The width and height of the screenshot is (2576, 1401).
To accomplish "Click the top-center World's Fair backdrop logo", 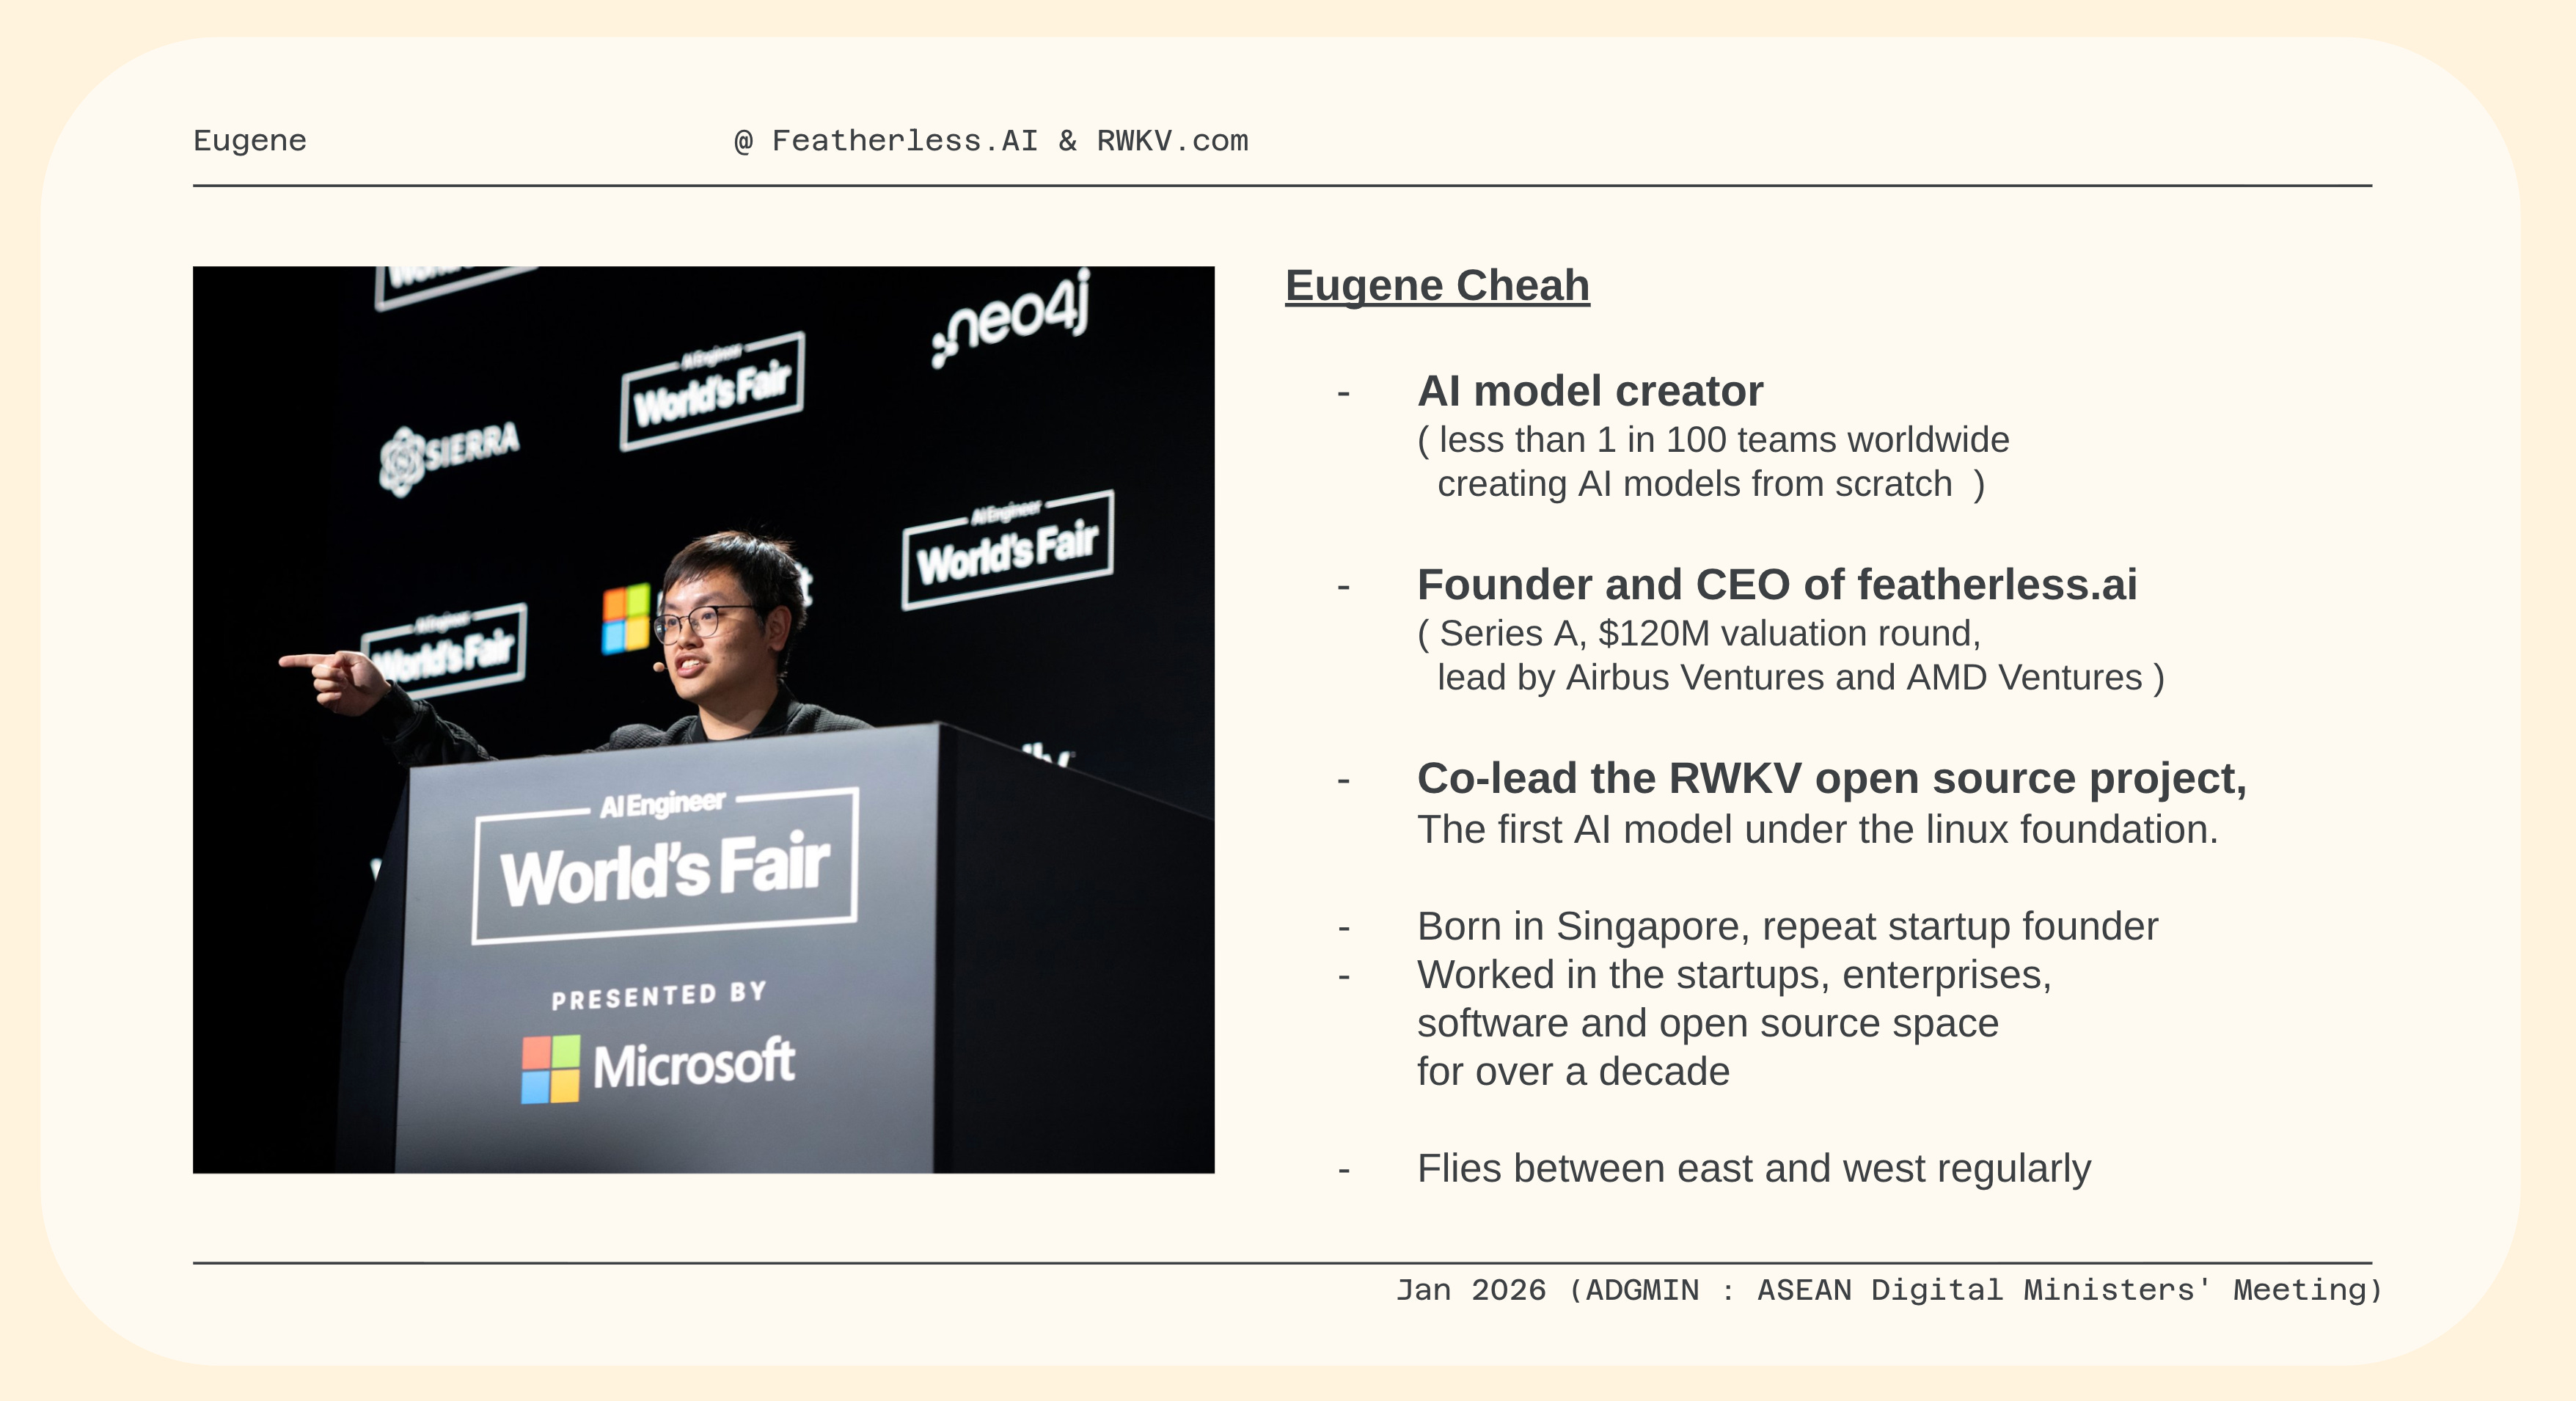I will [712, 391].
